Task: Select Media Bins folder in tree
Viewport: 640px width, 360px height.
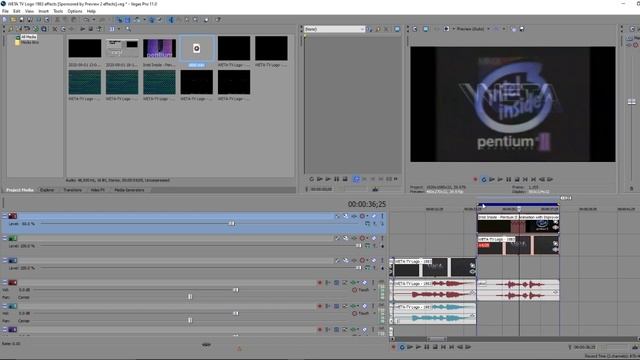Action: tap(30, 42)
